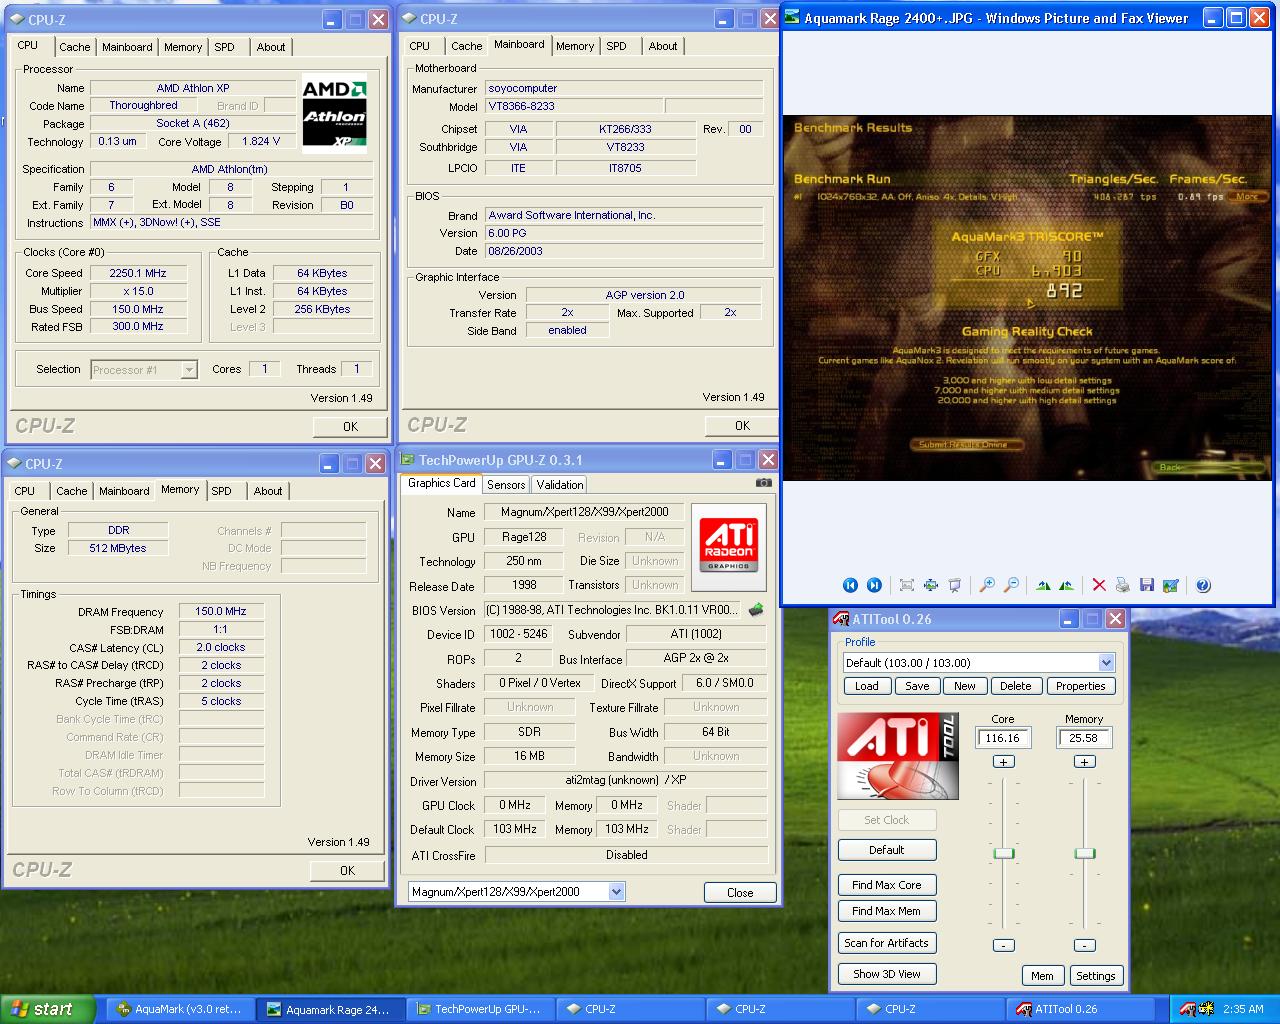Save a copy using floppy disk icon
This screenshot has height=1024, width=1280.
click(x=1146, y=585)
